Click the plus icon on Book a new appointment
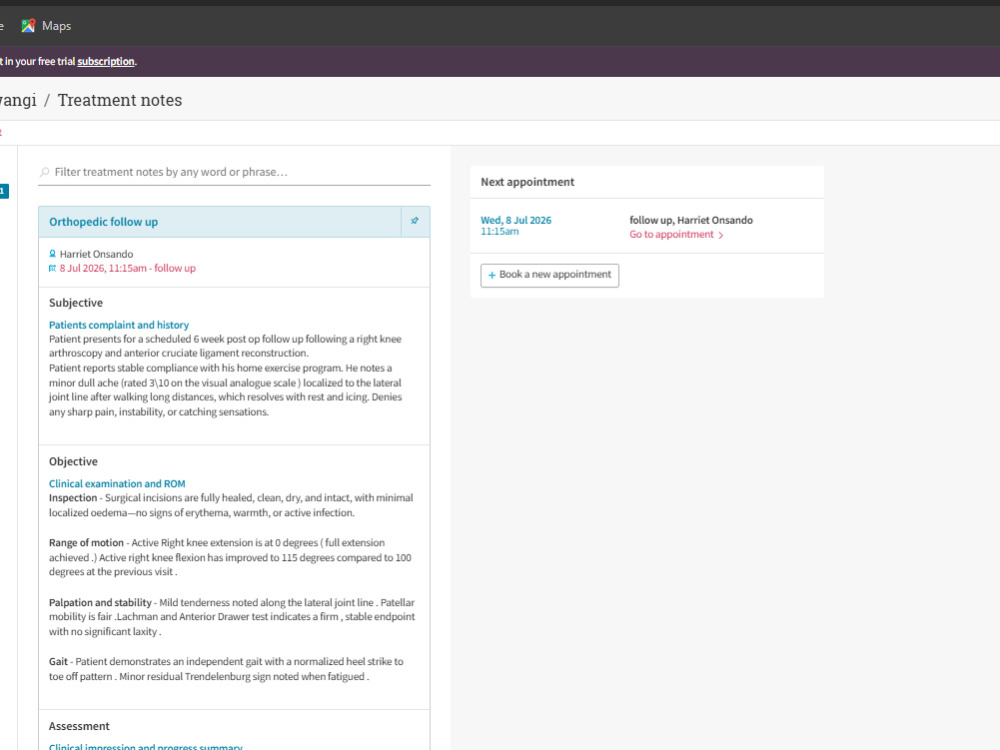The width and height of the screenshot is (1000, 750). (x=492, y=275)
